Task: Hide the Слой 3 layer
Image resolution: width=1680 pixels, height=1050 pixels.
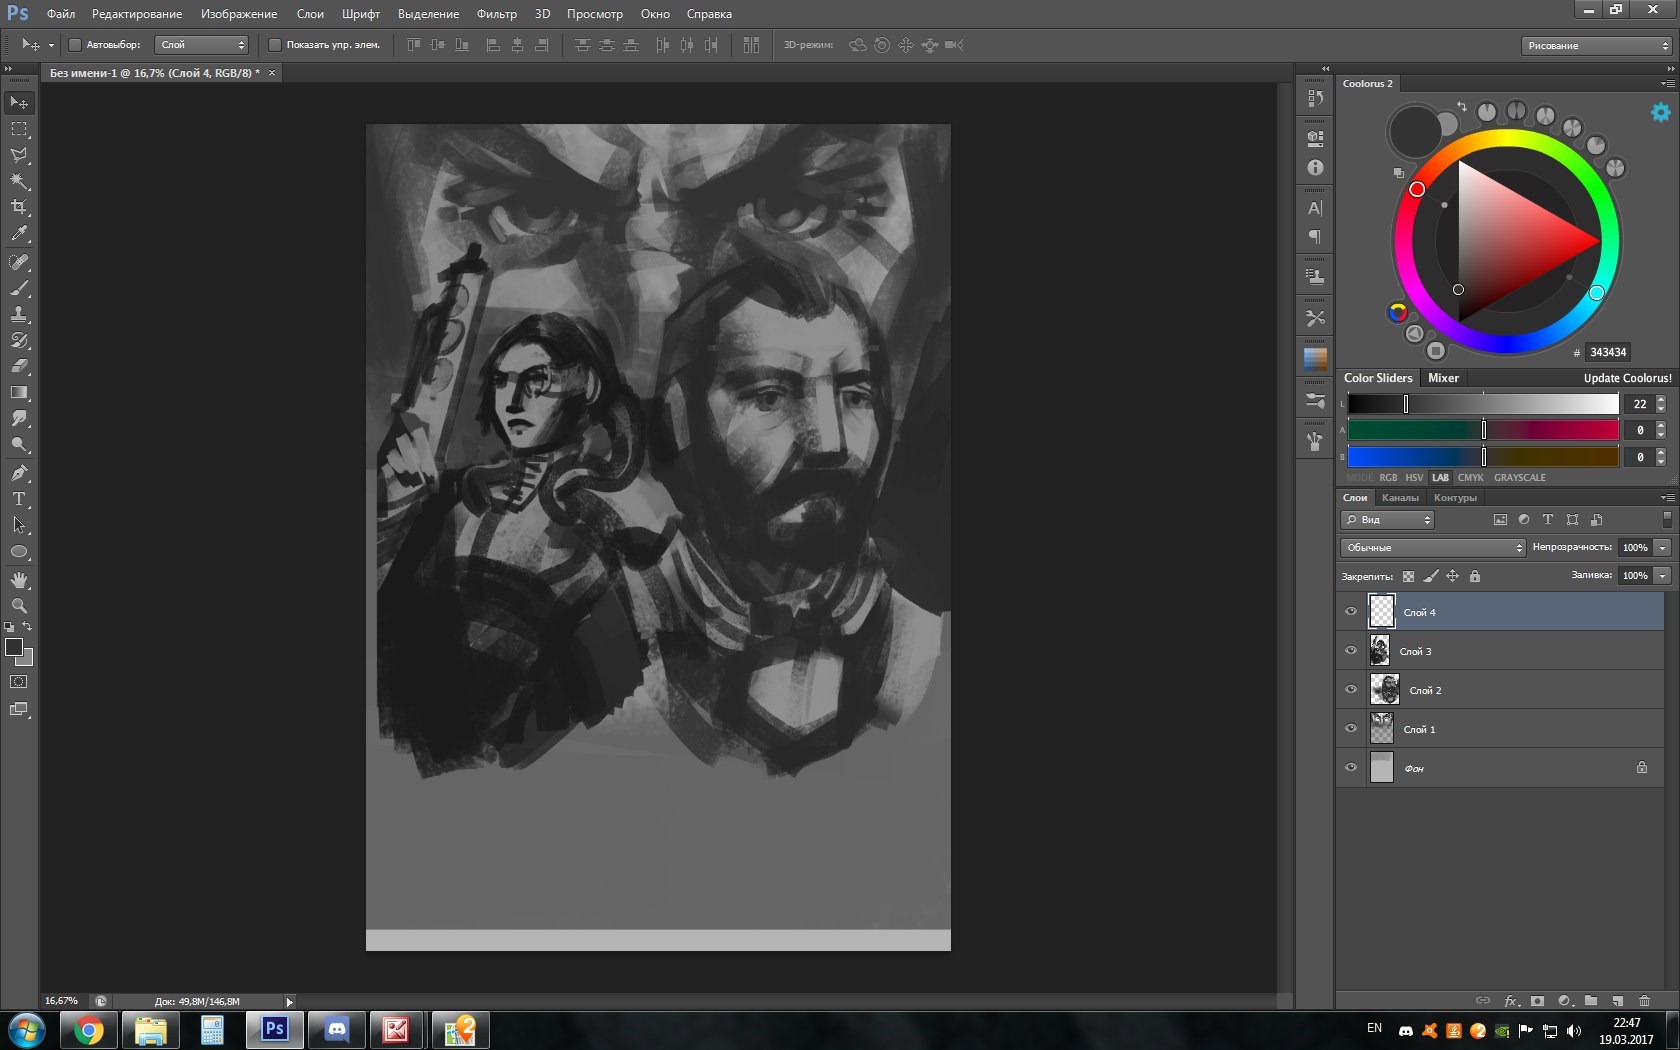Action: pos(1351,651)
